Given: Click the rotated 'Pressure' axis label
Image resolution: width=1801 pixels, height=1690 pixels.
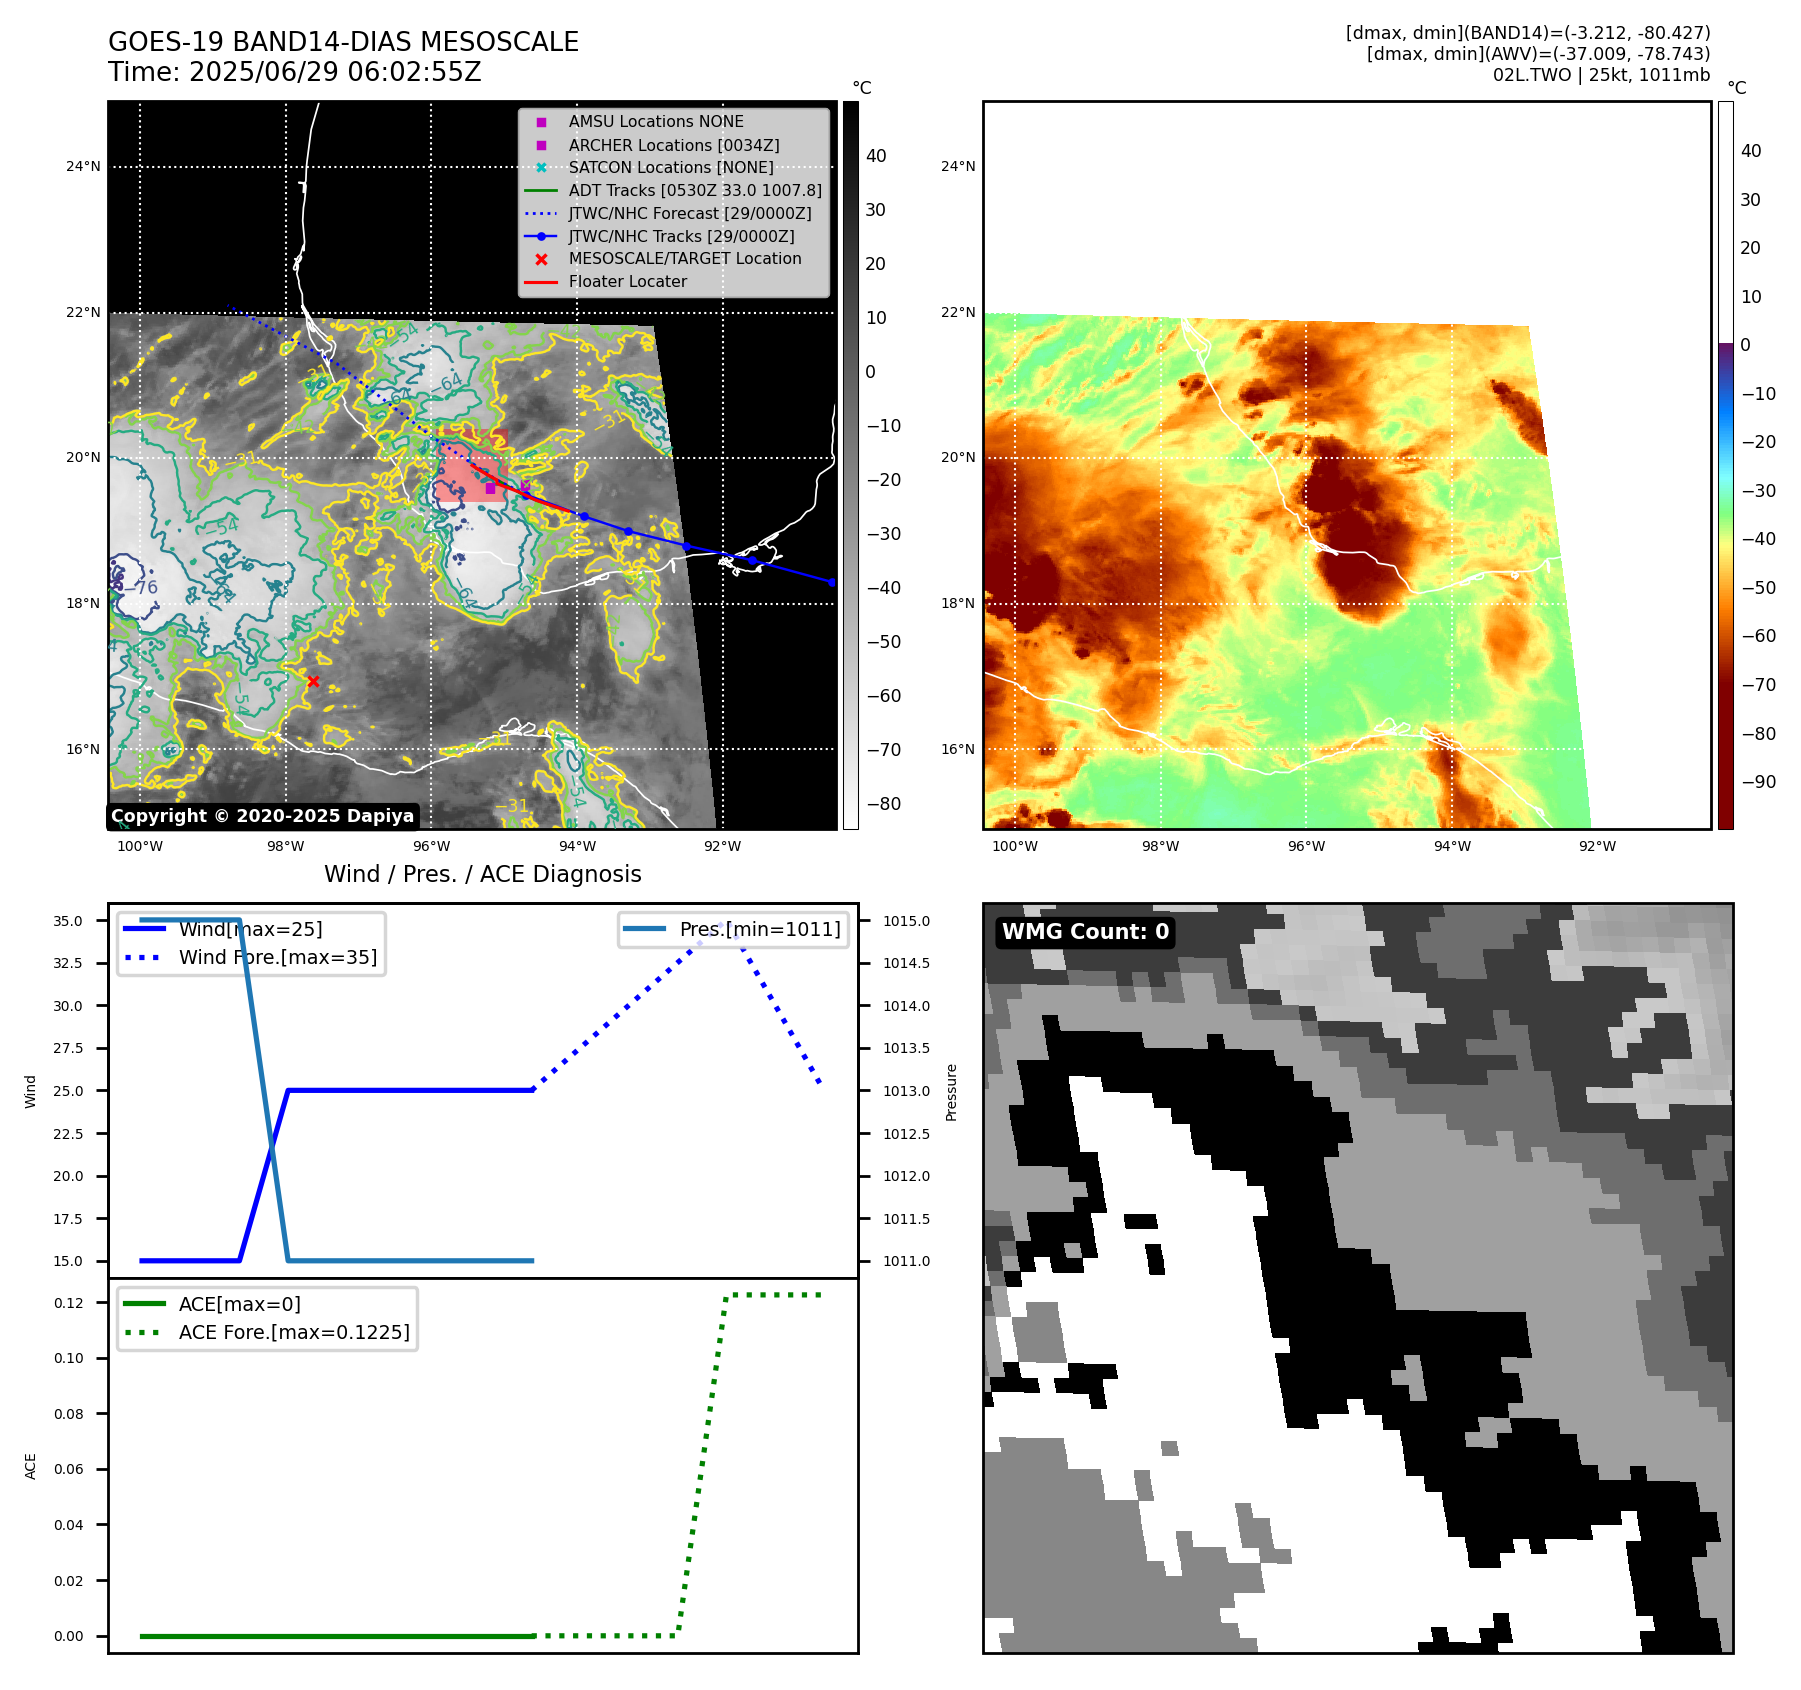Looking at the screenshot, I should (x=952, y=1092).
